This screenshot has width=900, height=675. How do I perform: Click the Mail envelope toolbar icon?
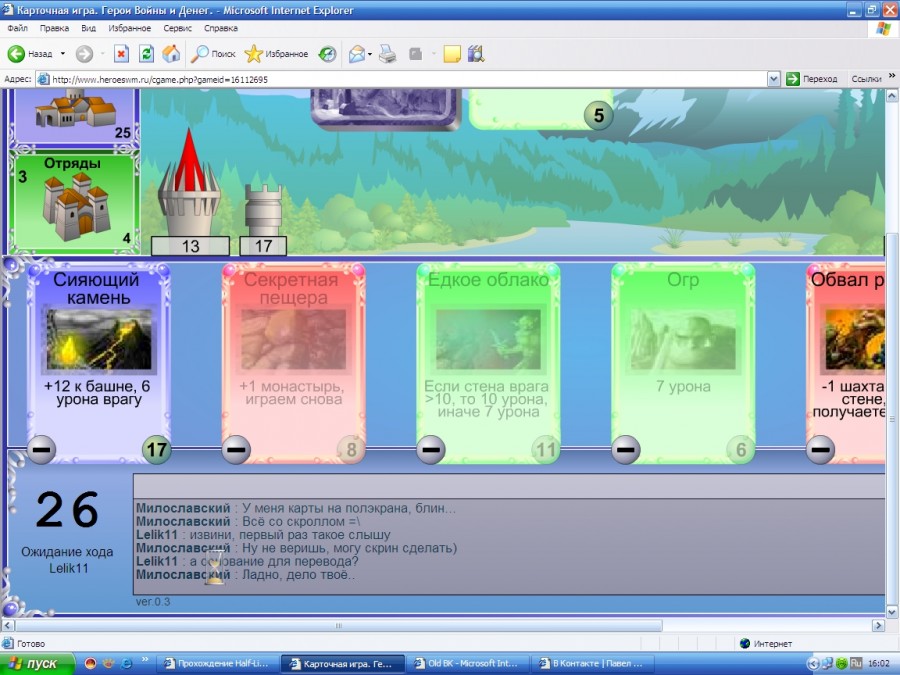pyautogui.click(x=356, y=54)
